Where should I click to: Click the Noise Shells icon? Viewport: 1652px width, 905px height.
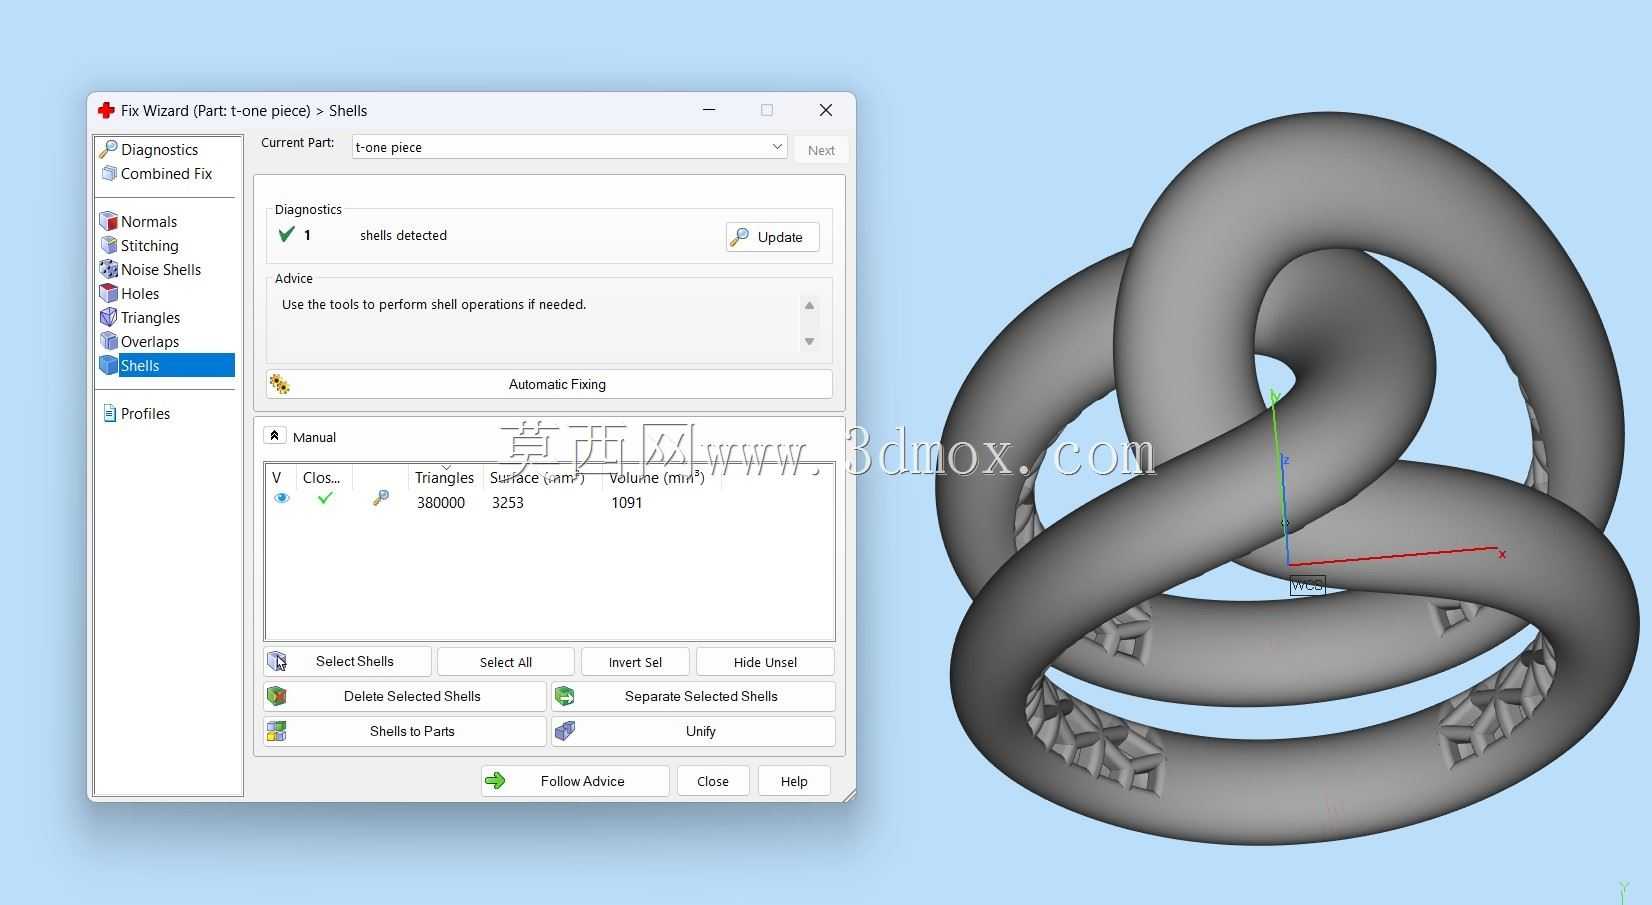(x=108, y=270)
